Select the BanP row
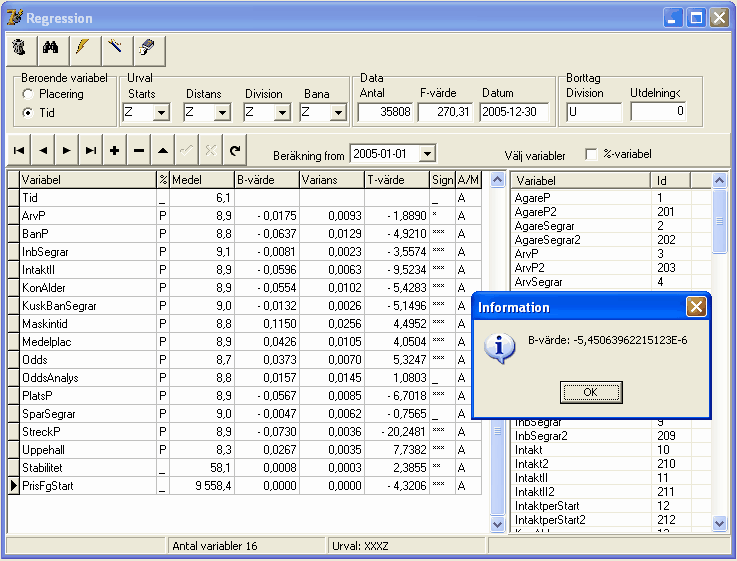Viewport: 737px width, 561px height. 244,234
